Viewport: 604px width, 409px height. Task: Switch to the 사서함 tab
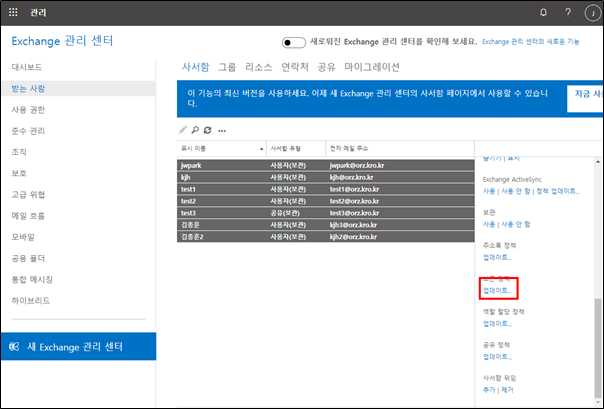tap(196, 67)
